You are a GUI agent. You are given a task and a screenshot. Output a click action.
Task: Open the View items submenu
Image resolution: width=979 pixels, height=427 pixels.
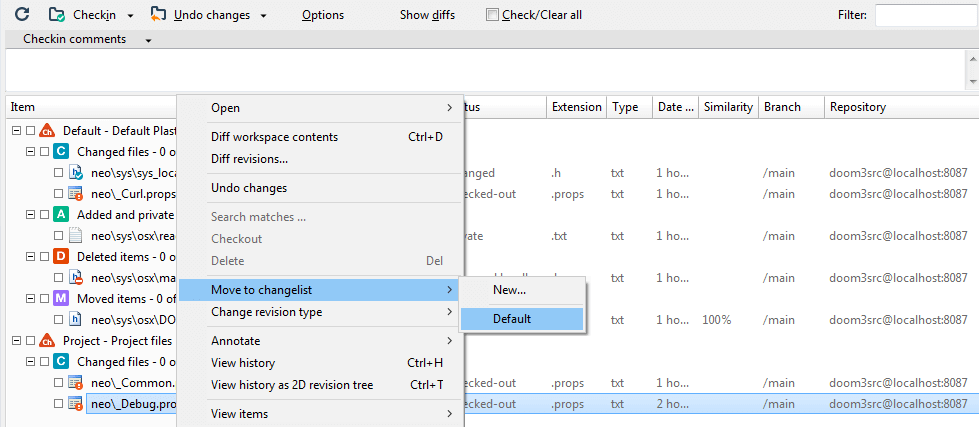(x=321, y=413)
